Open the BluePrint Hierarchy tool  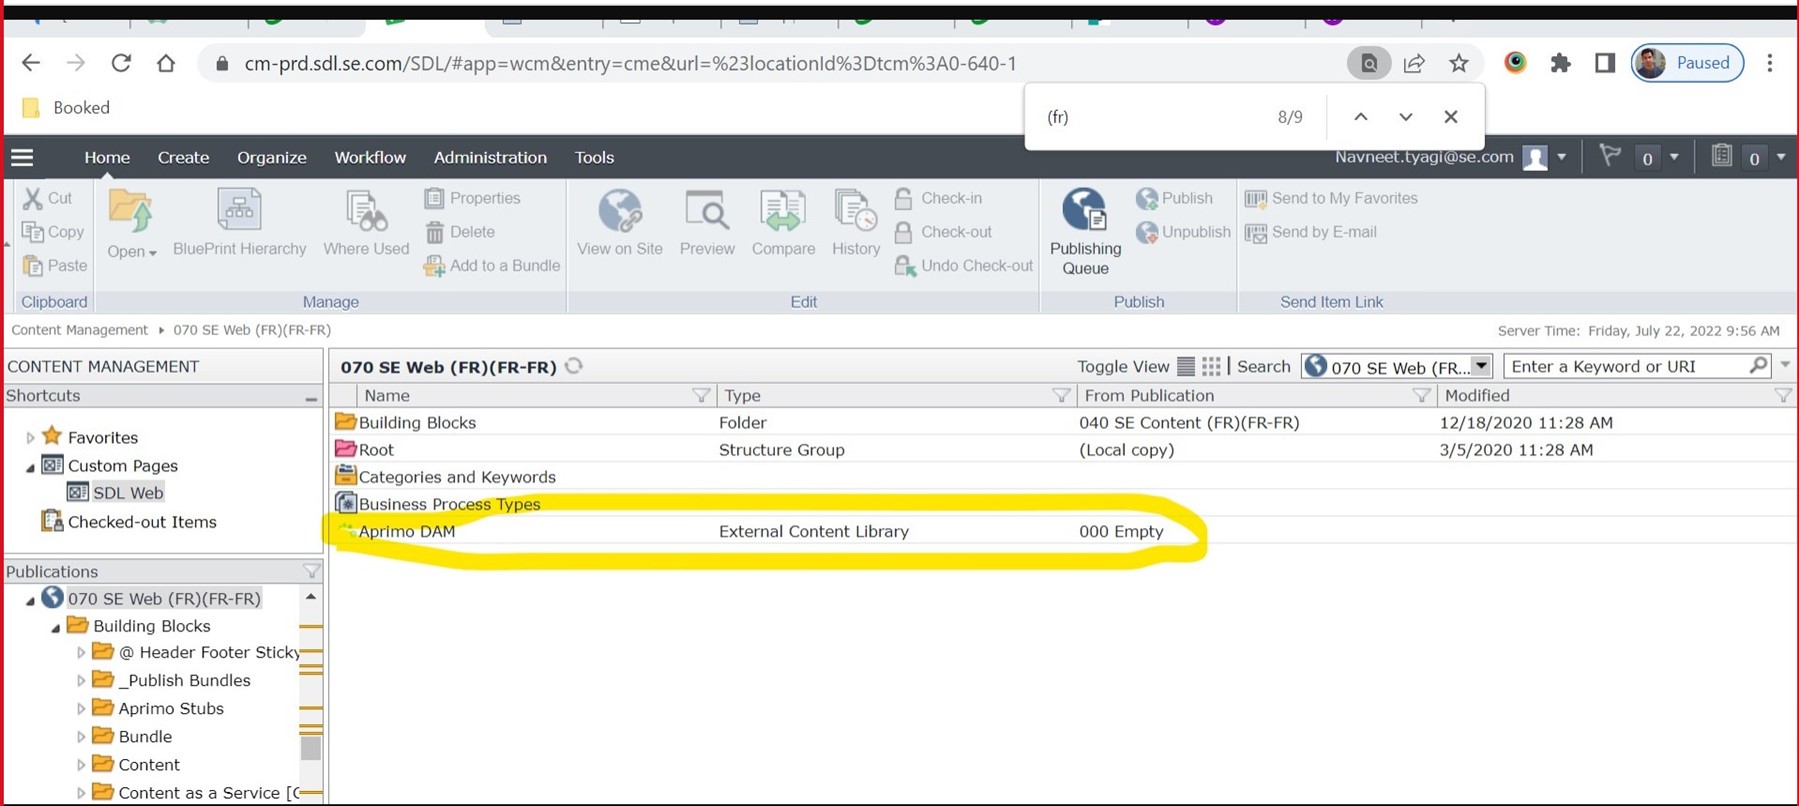(x=239, y=223)
